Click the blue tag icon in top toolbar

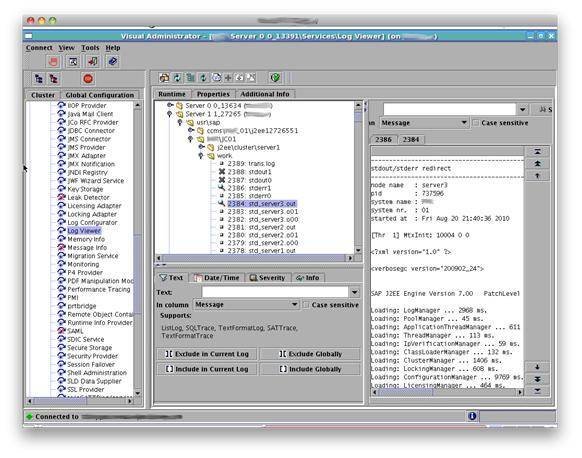[x=112, y=62]
